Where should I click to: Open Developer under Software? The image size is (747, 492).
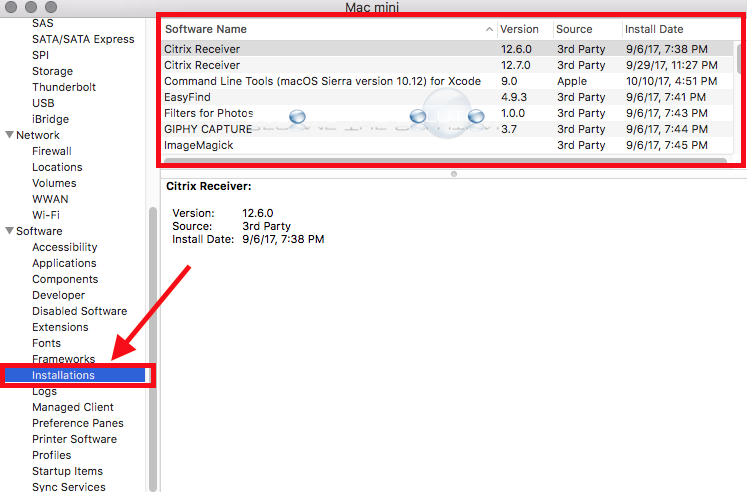point(59,295)
